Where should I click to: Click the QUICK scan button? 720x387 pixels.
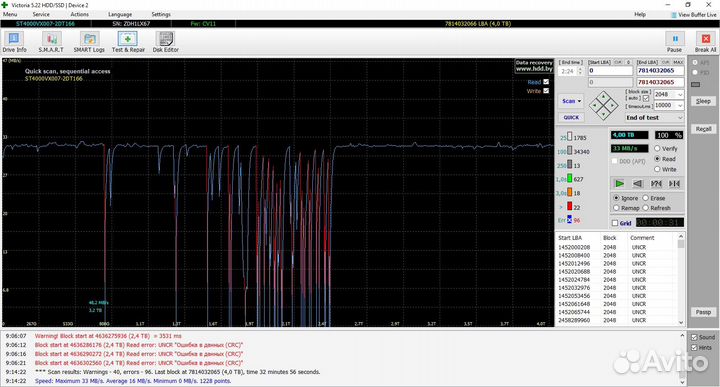[x=571, y=118]
